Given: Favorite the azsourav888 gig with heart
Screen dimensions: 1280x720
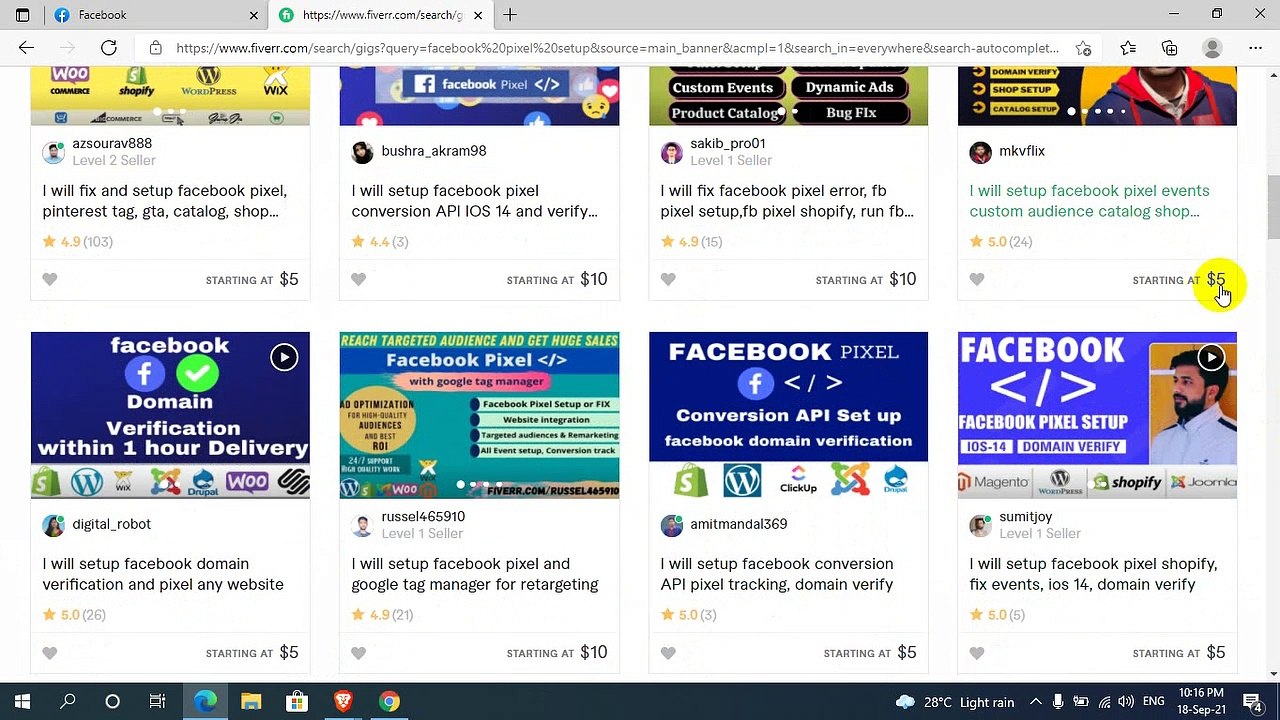Looking at the screenshot, I should 50,280.
